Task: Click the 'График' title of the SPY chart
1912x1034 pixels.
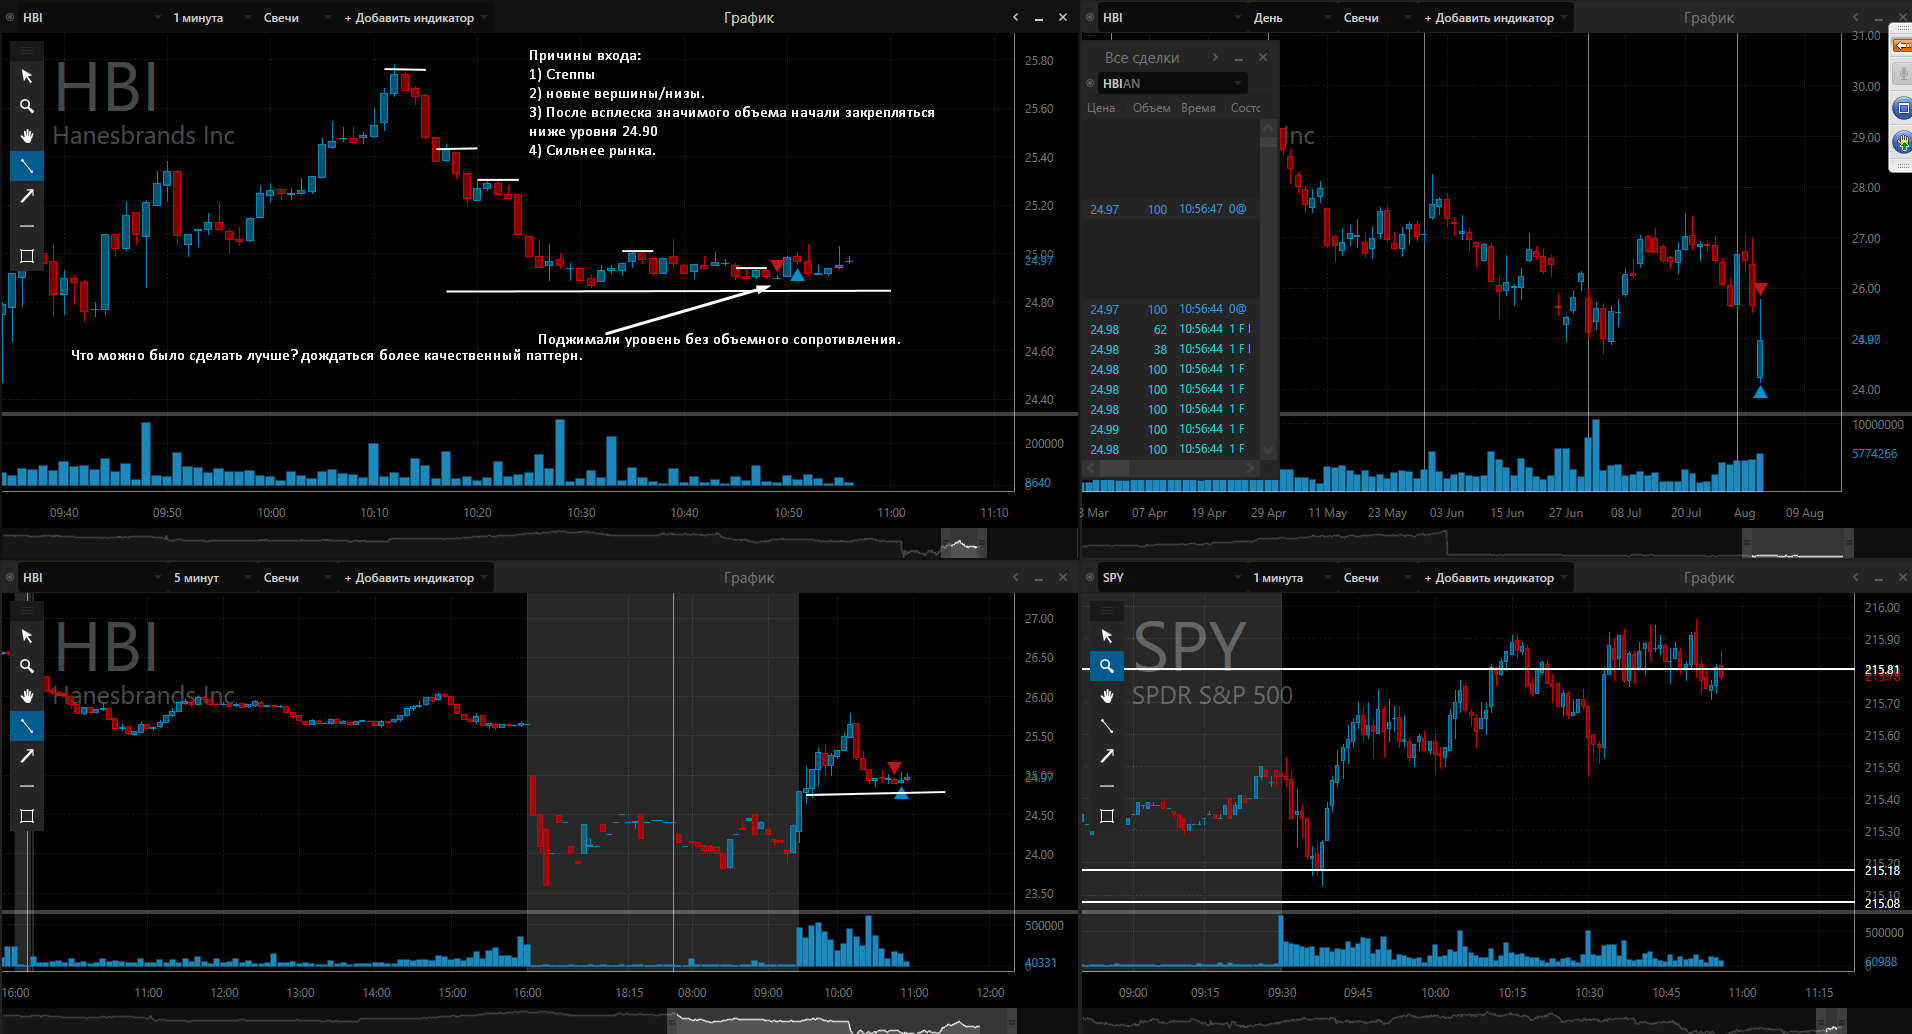Action: (x=1709, y=578)
